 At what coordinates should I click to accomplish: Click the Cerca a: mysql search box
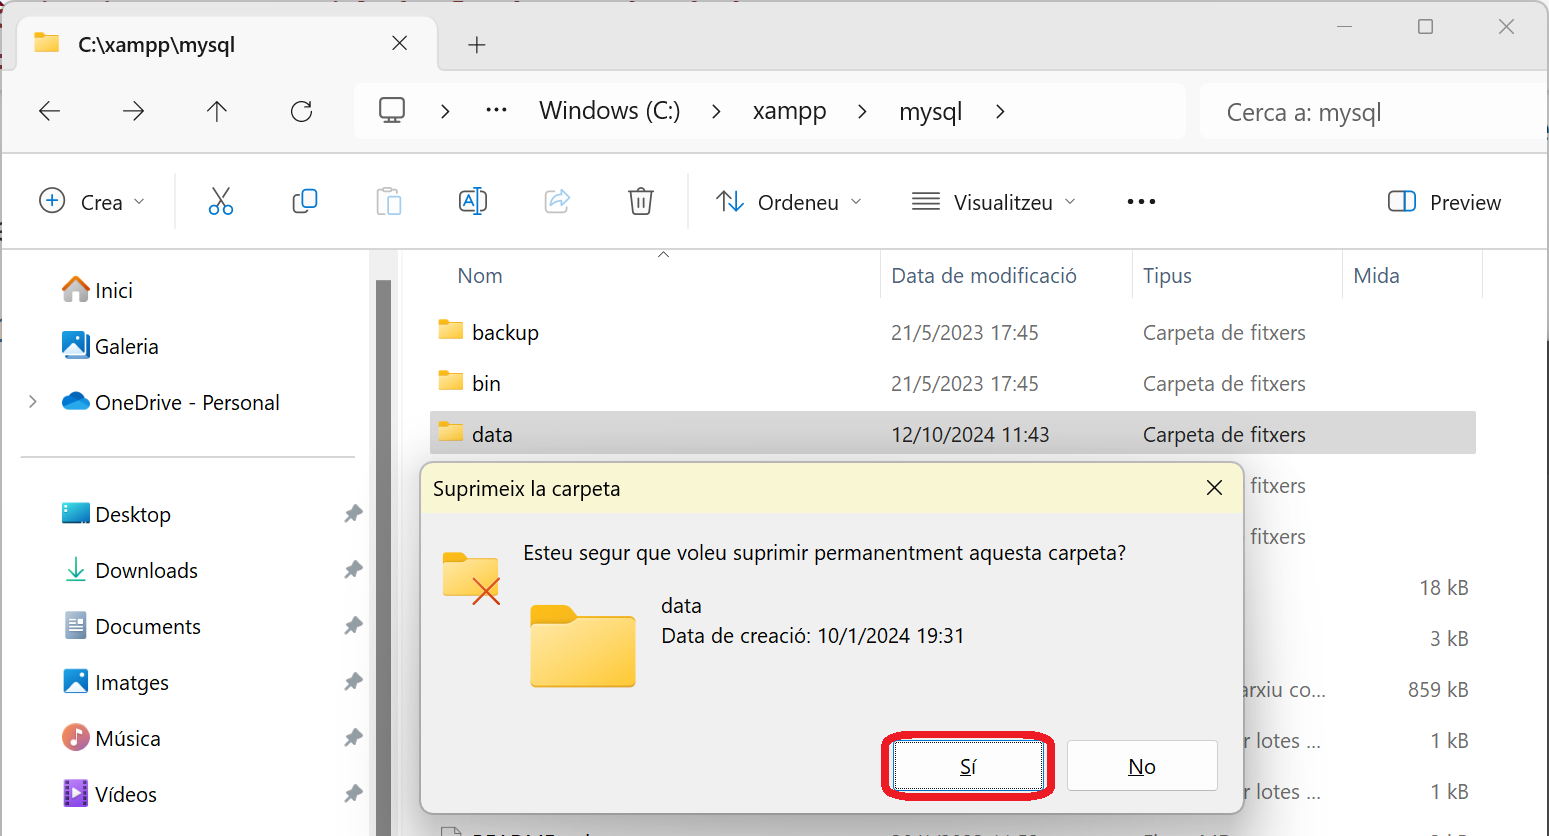[1370, 112]
